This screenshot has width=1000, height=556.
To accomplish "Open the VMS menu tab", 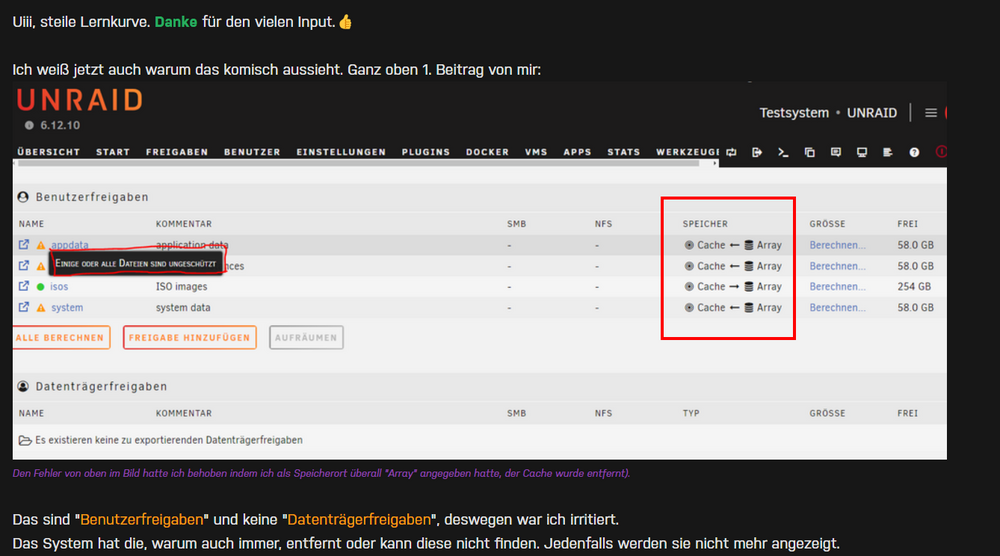I will point(536,152).
